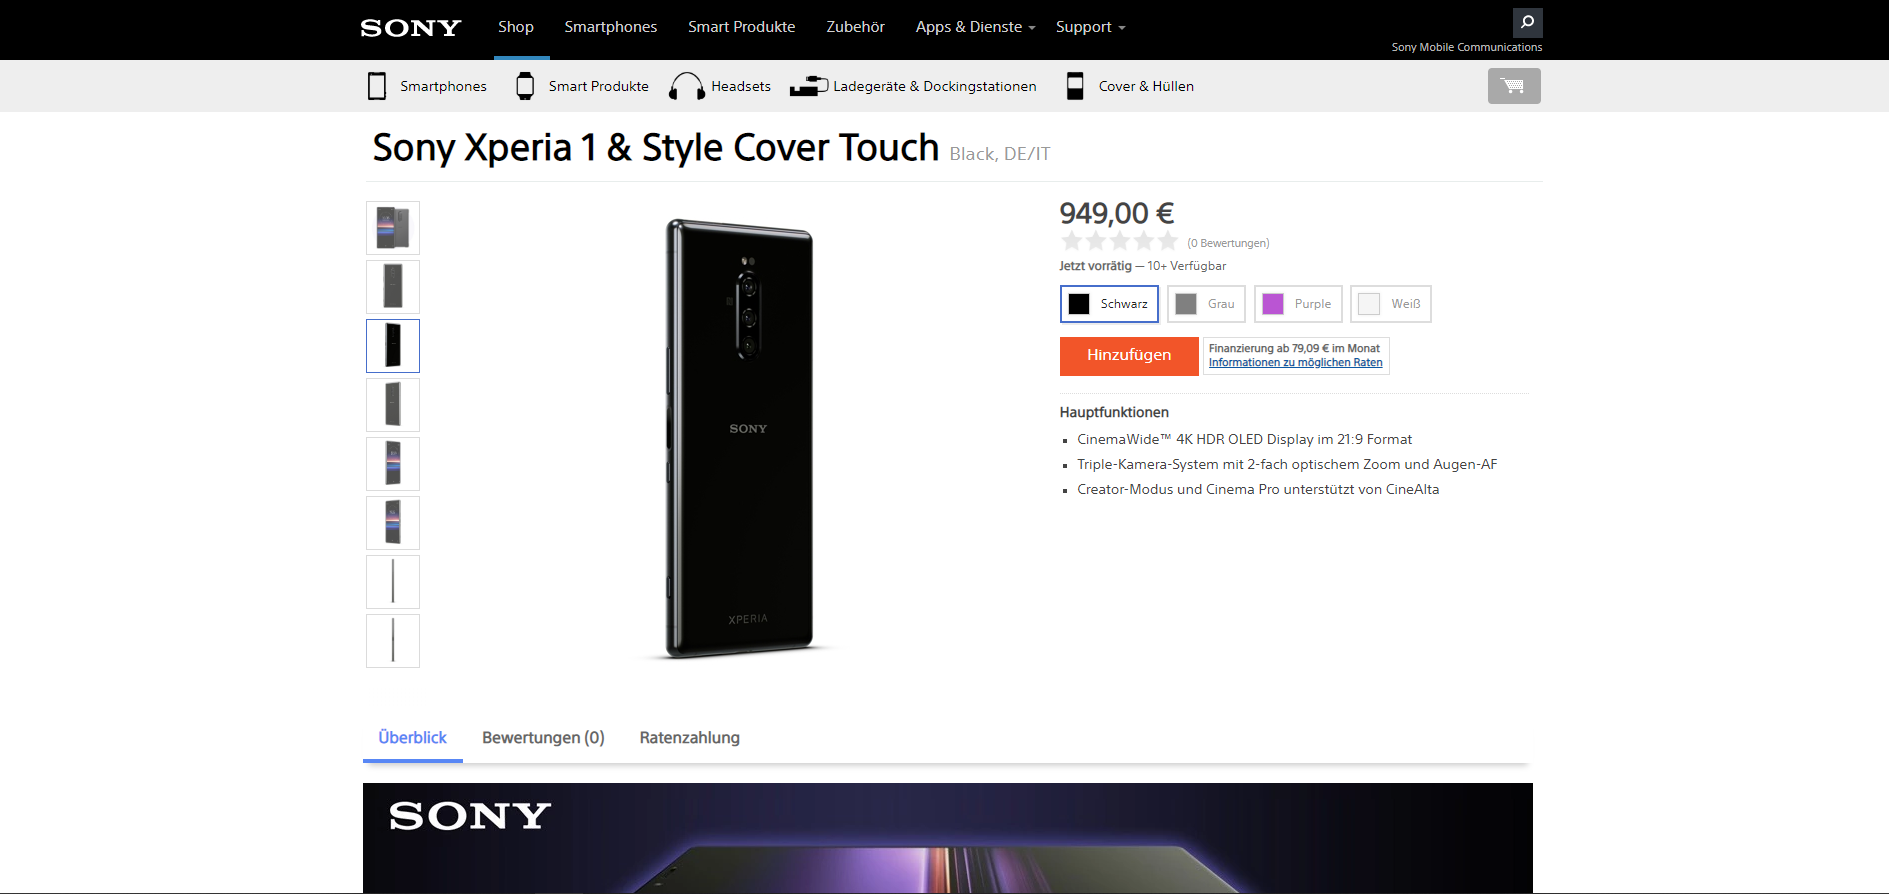
Task: Click the black color swatch square
Action: 1079,304
